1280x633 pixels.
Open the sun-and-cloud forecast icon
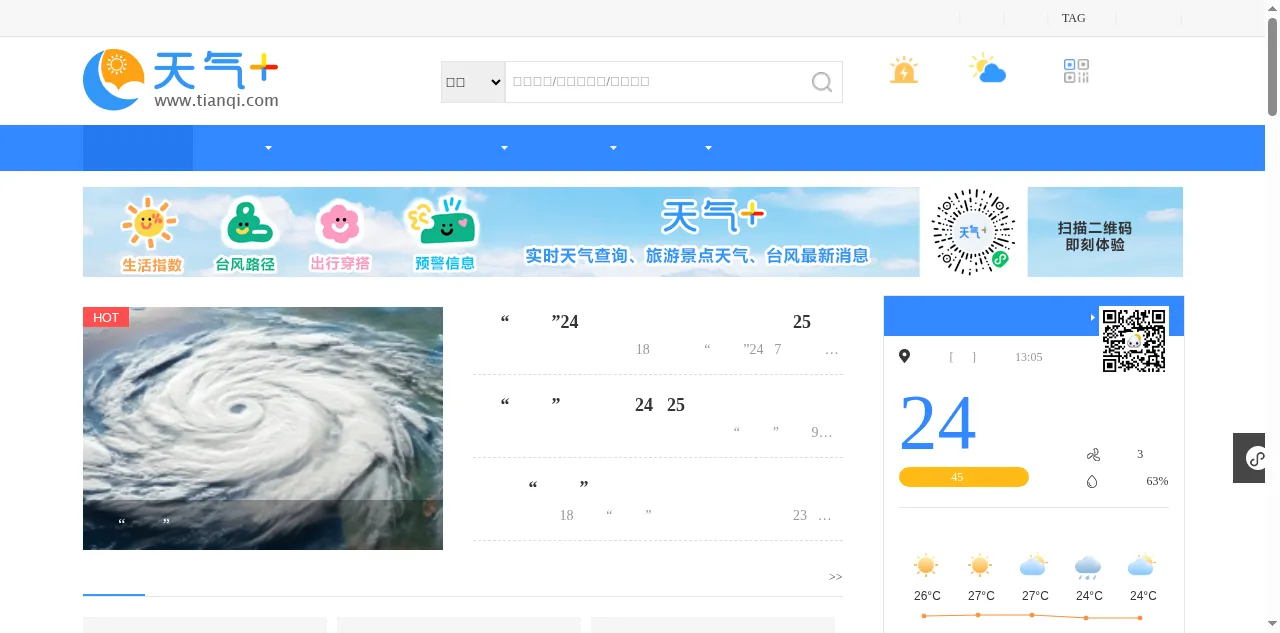click(x=987, y=69)
